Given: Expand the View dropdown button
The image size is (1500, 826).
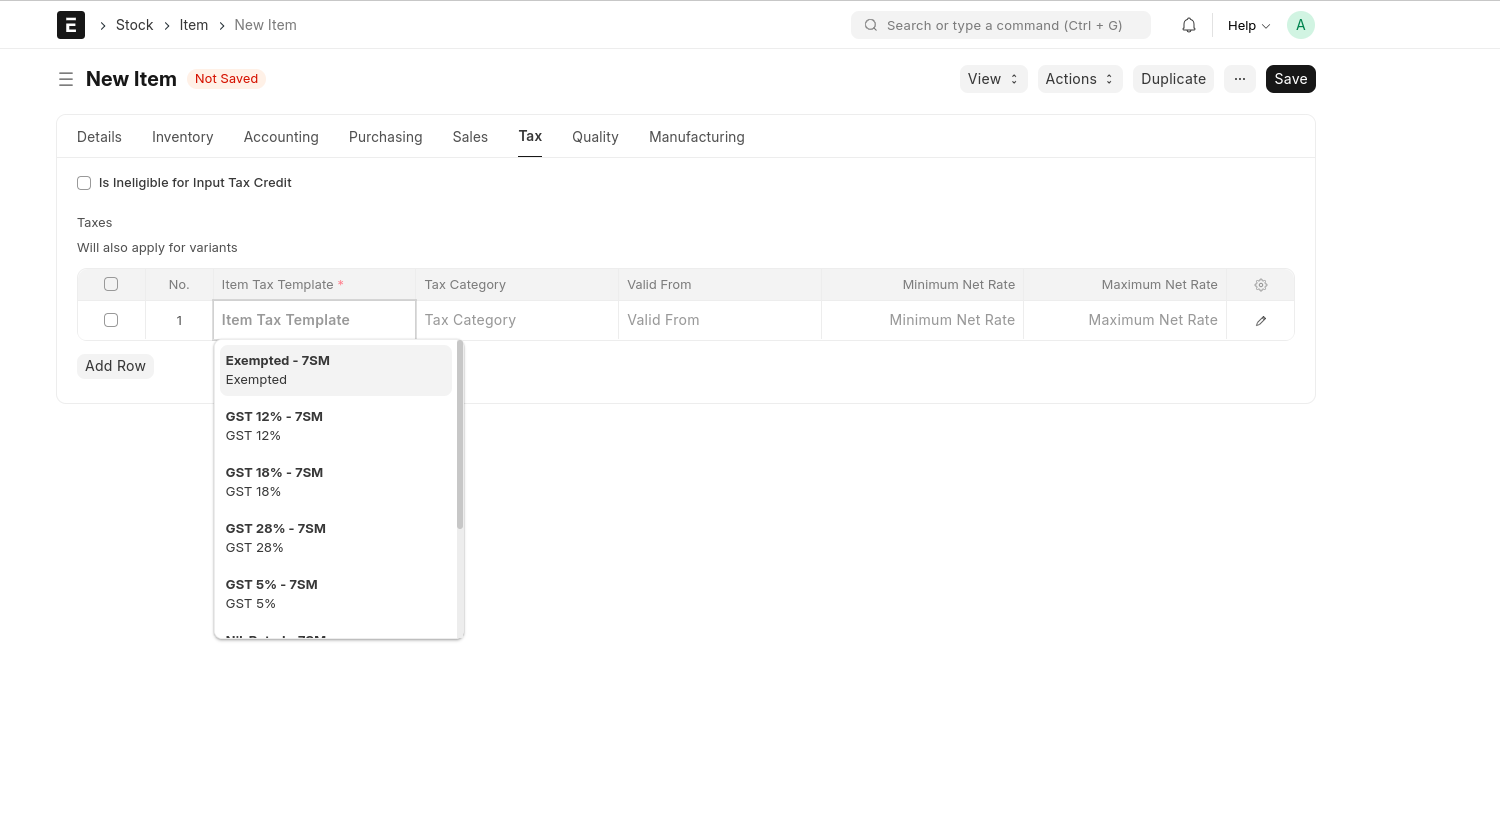Looking at the screenshot, I should coord(993,79).
